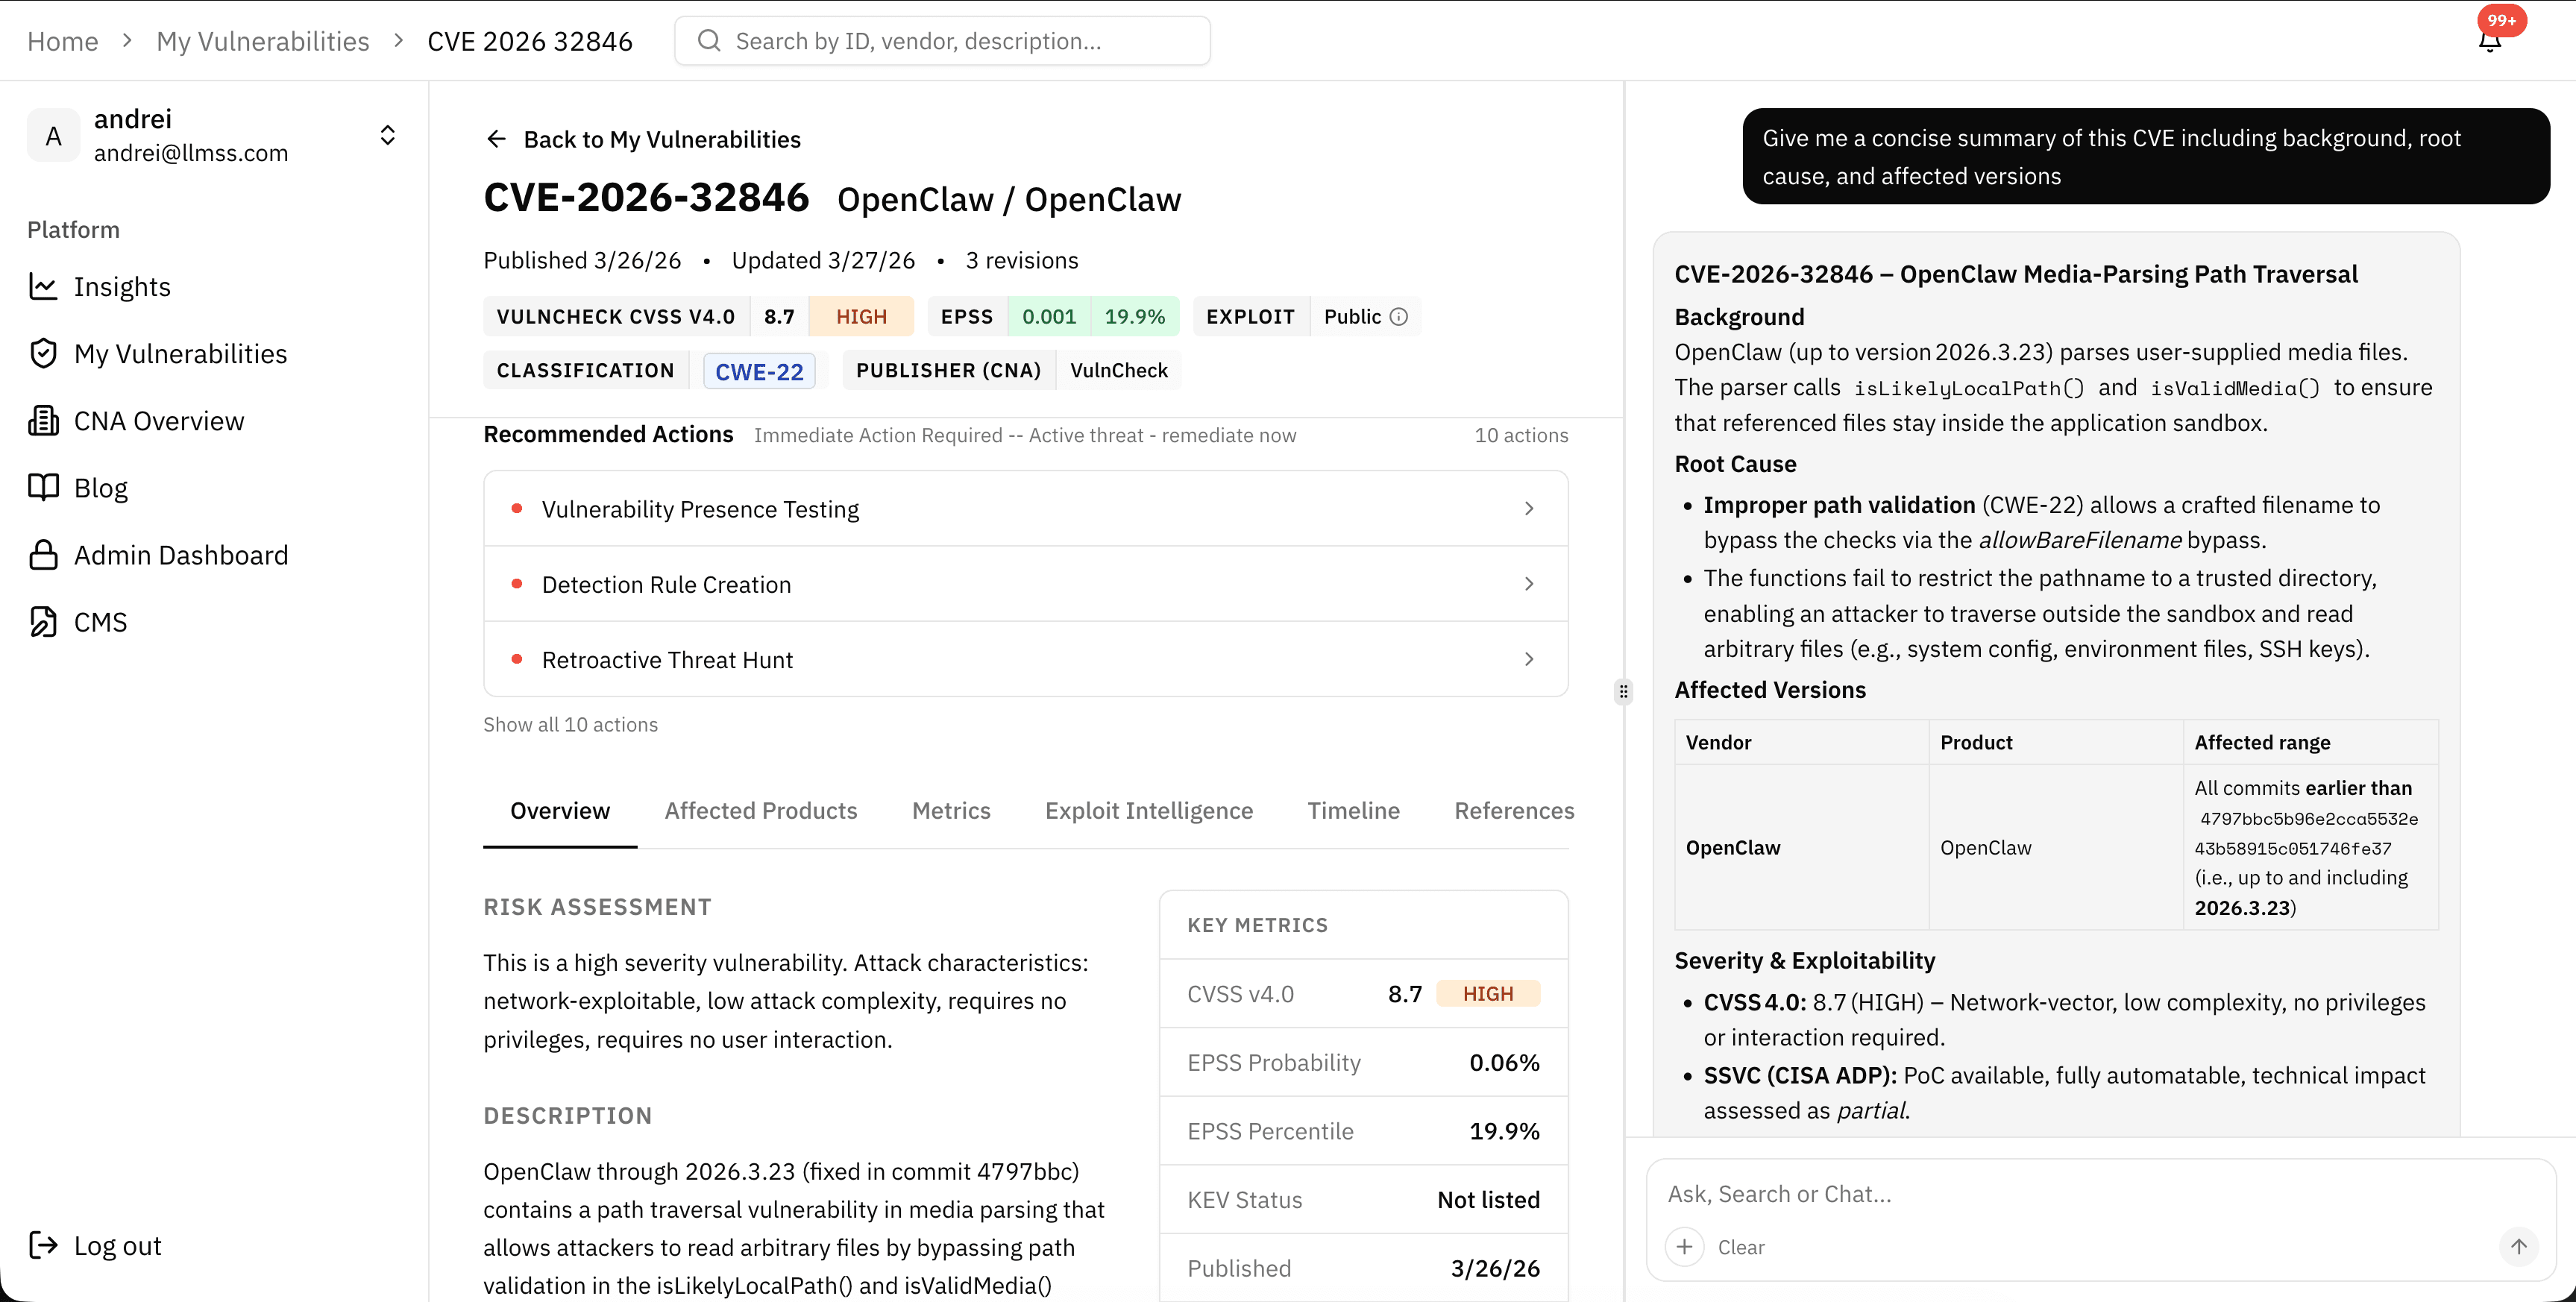Open the notifications bell
Viewport: 2576px width, 1302px height.
(x=2490, y=42)
